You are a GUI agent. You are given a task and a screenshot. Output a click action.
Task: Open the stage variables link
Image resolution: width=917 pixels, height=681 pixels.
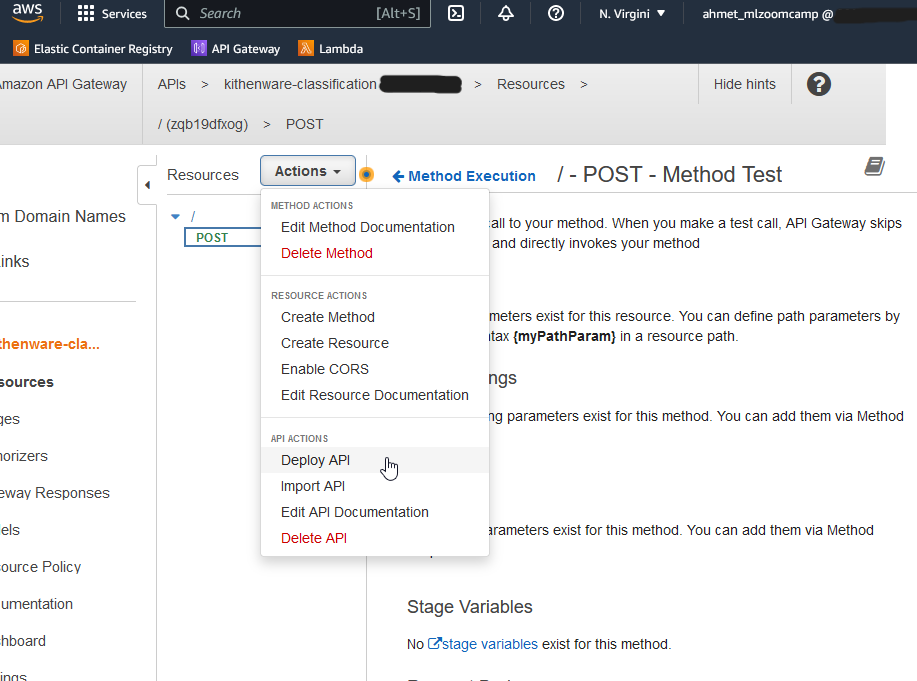[489, 644]
